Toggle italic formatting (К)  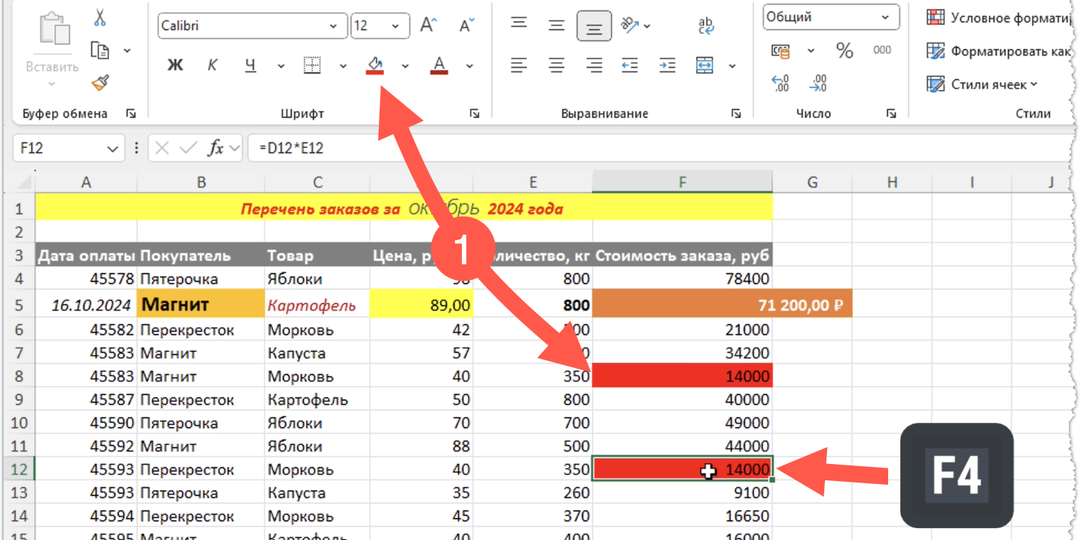coord(213,65)
